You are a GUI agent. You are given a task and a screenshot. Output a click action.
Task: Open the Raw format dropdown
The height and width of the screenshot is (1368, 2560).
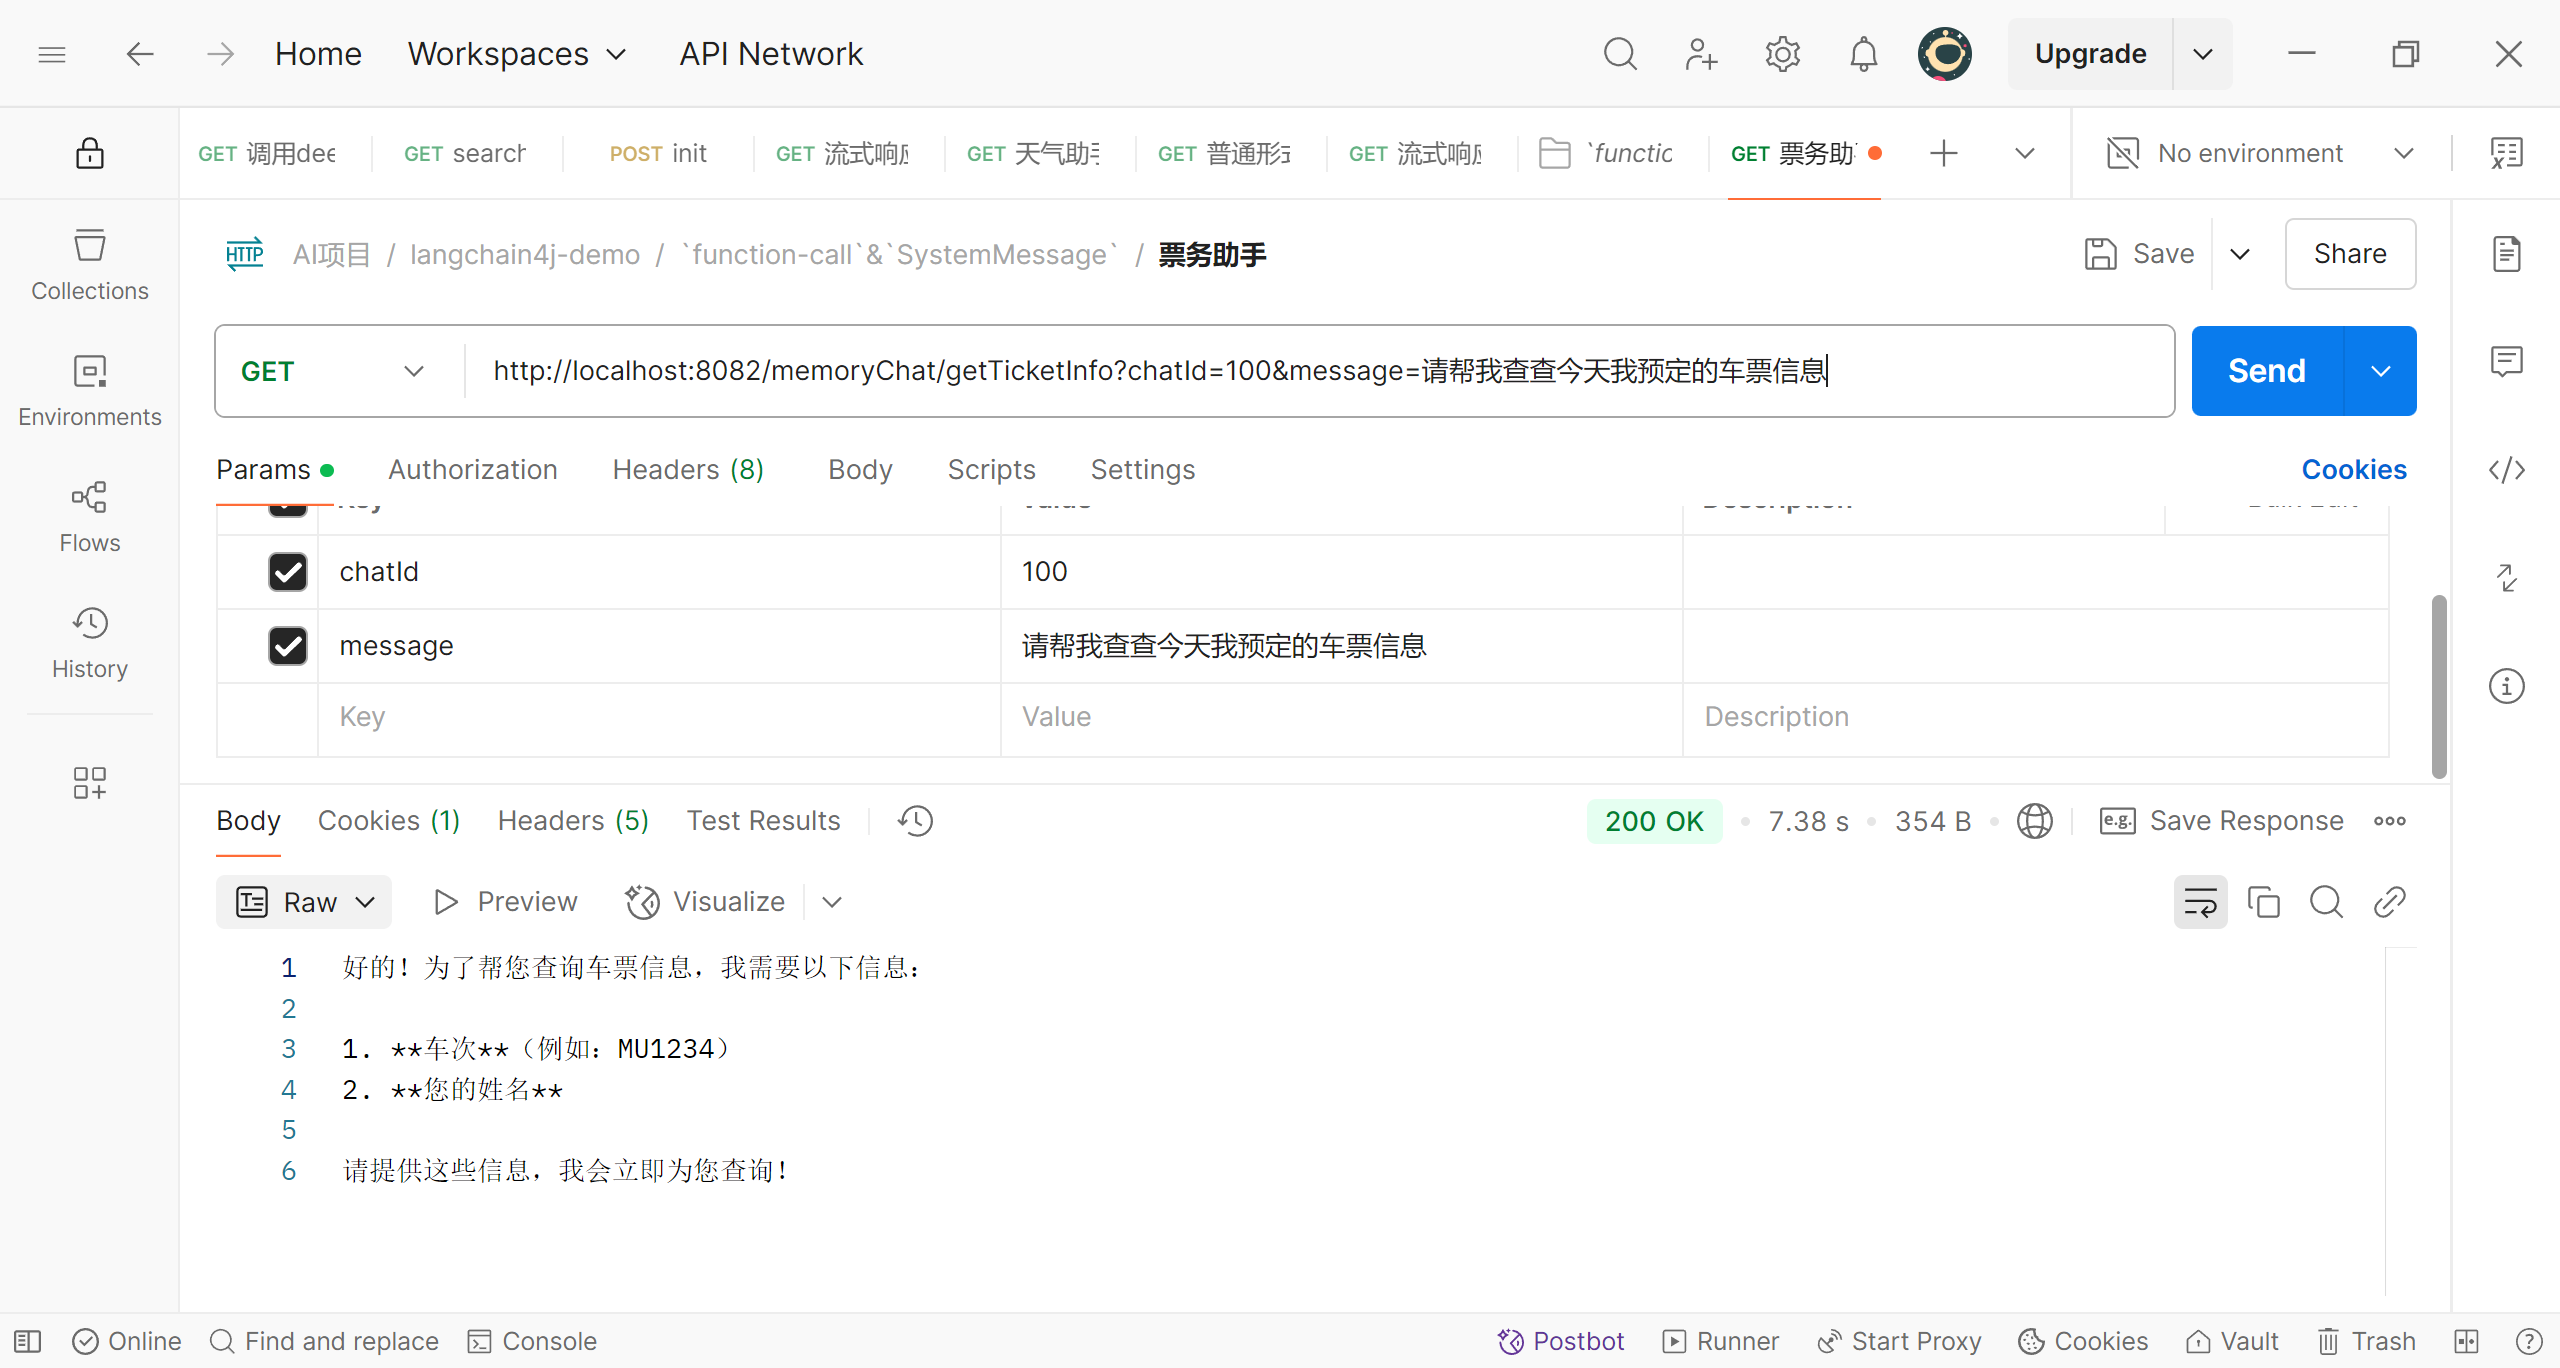click(x=304, y=902)
